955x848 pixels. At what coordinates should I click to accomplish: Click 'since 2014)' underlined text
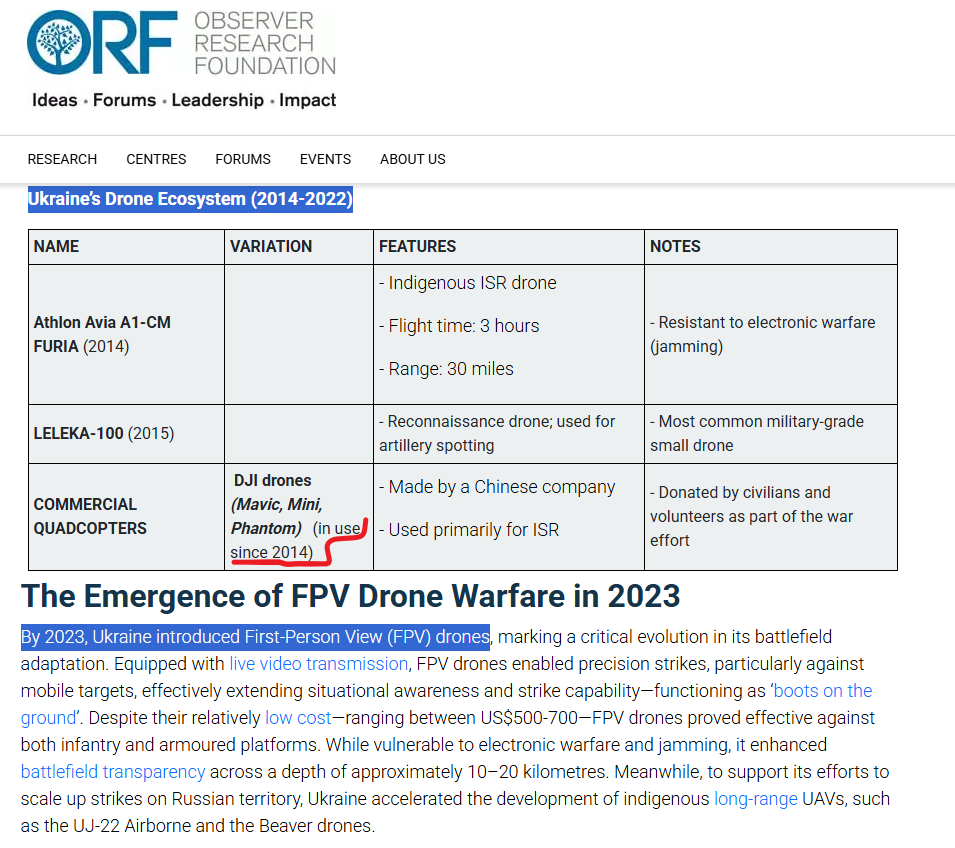[272, 552]
